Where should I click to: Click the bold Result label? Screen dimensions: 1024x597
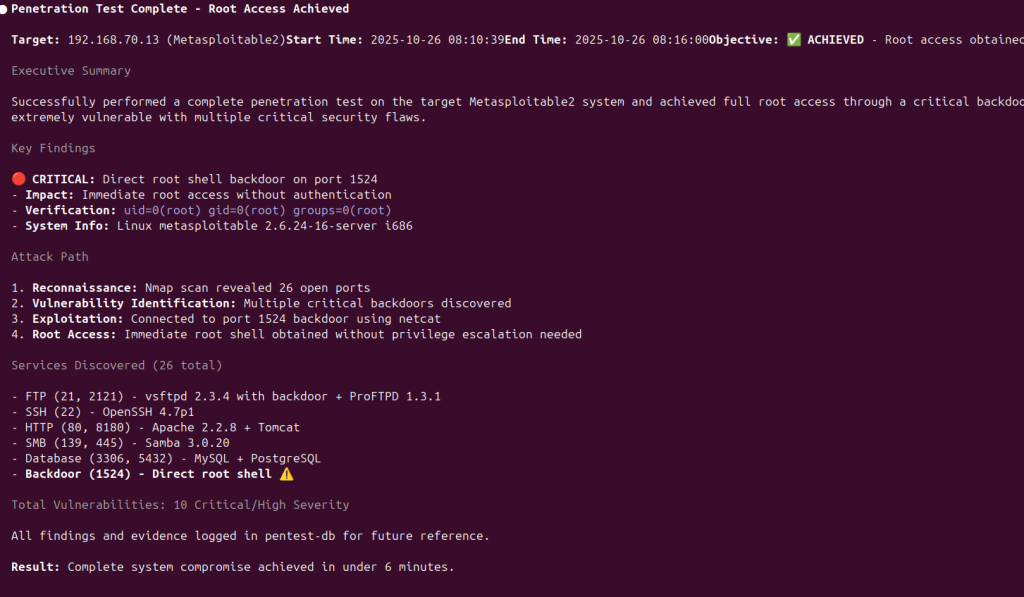[36, 567]
